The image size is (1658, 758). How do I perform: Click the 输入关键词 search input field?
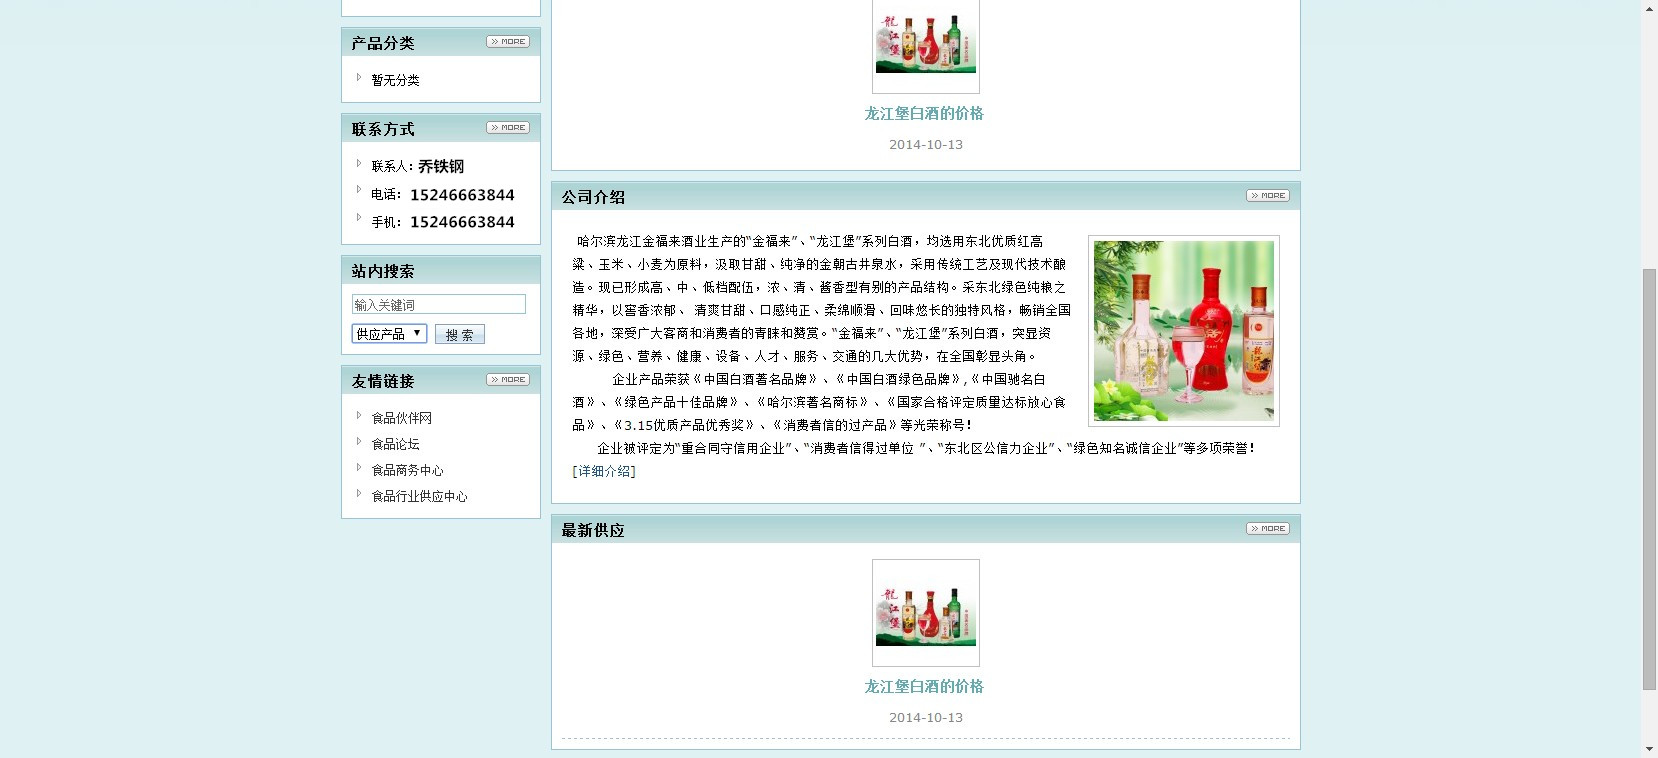tap(439, 305)
